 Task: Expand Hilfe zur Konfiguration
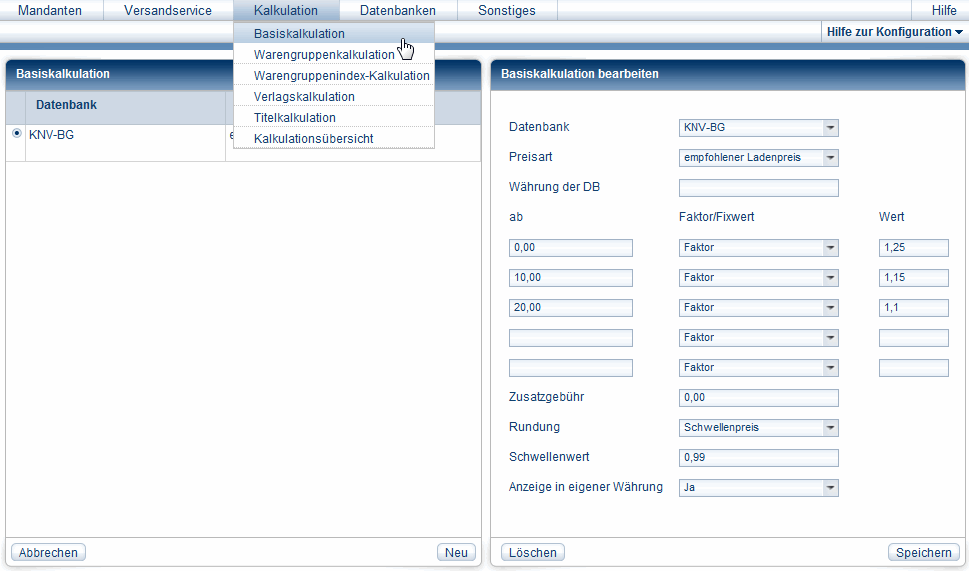click(895, 32)
